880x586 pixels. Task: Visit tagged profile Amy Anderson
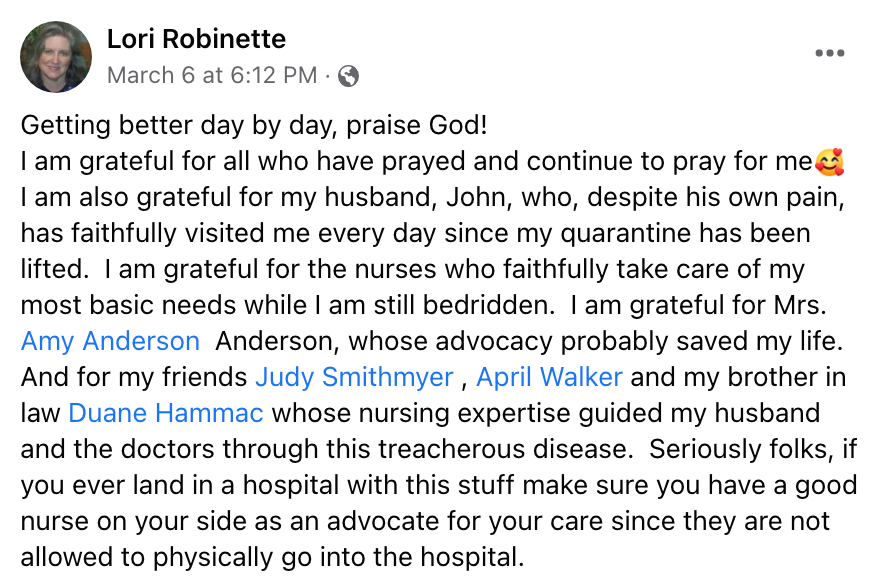(110, 341)
